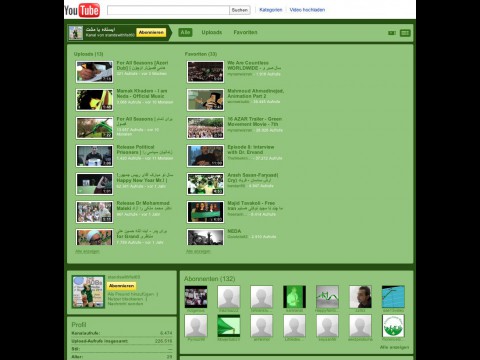Click the Favoriten (33) section heading
Image resolution: width=480 pixels, height=360 pixels.
coord(201,54)
